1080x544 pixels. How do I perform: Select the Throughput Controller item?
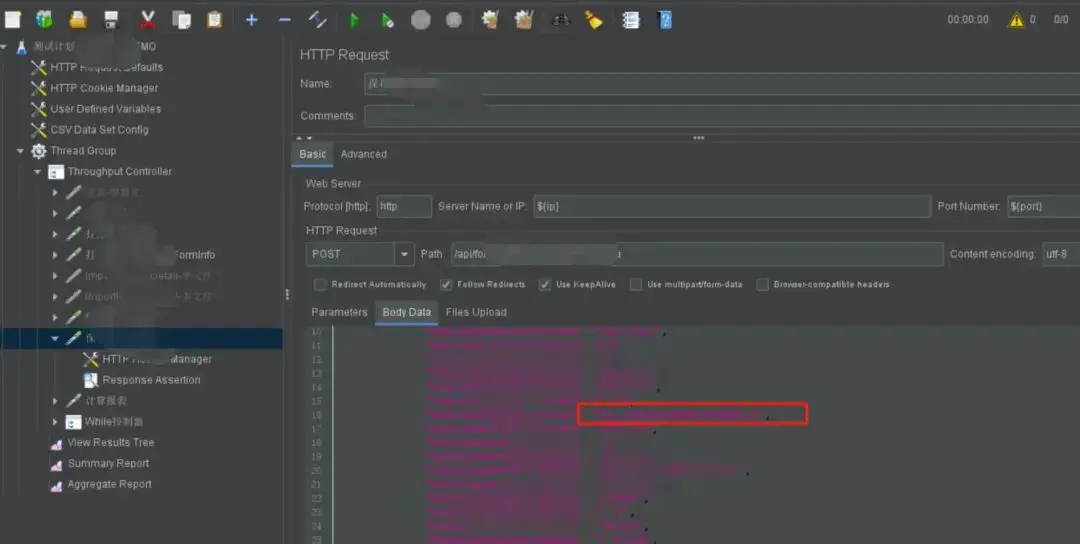(119, 171)
